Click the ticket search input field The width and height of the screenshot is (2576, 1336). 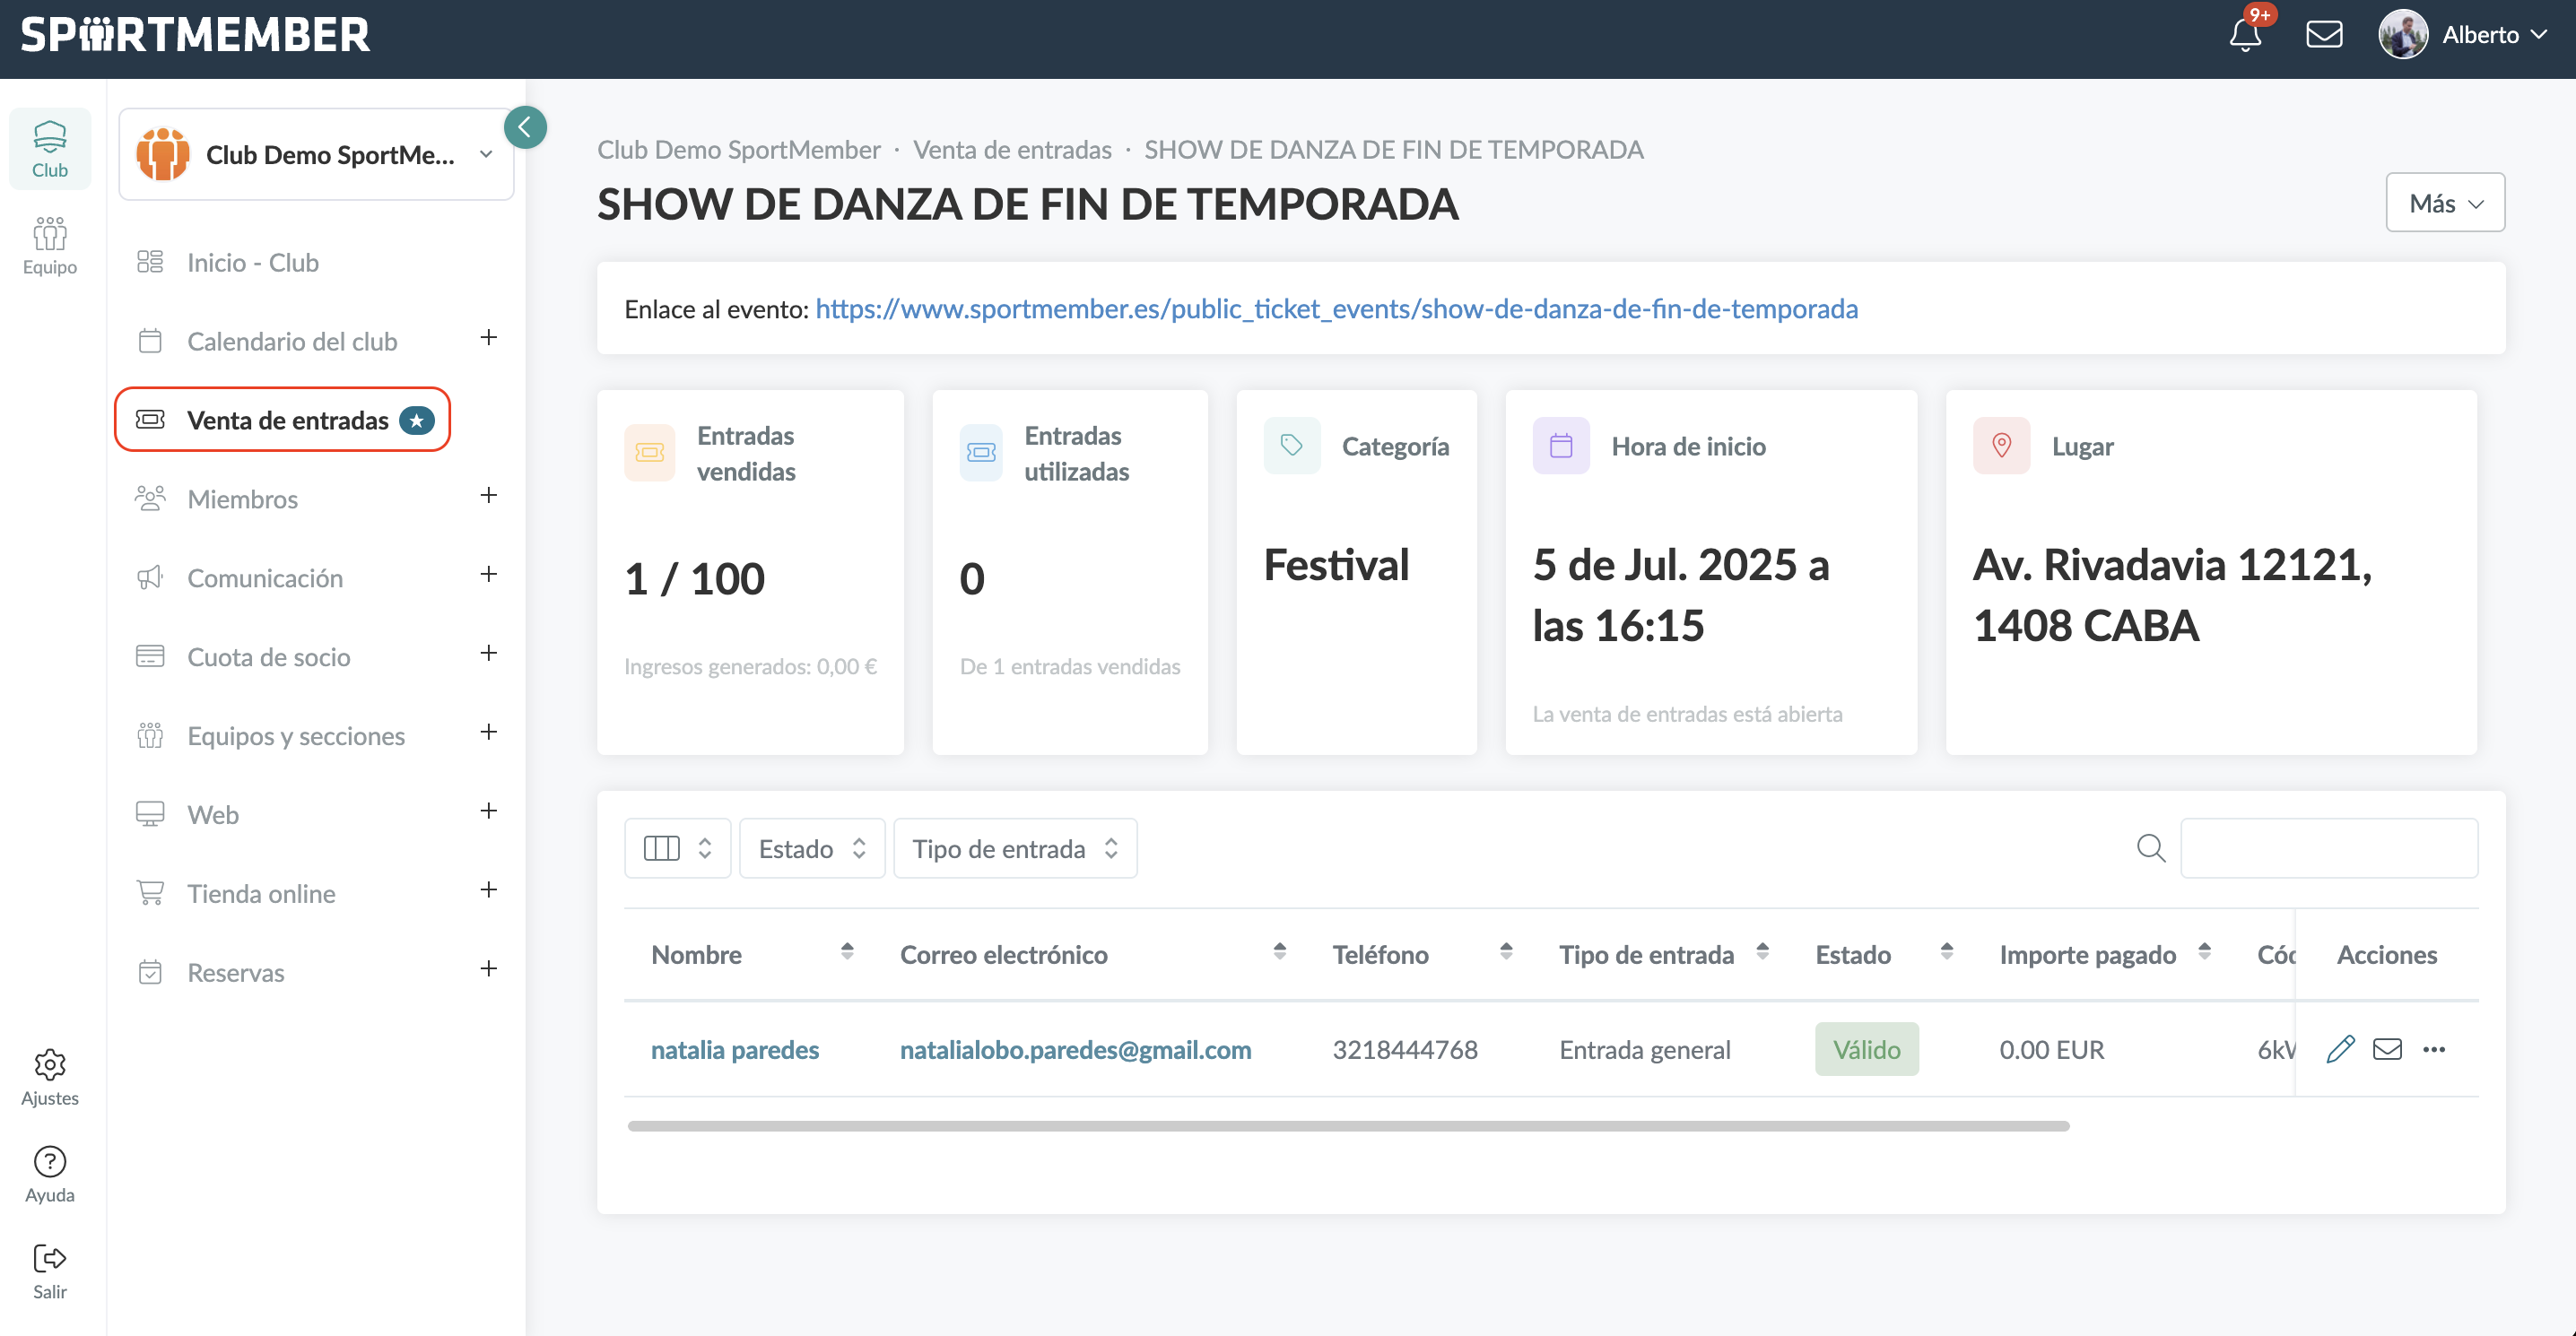pos(2328,849)
